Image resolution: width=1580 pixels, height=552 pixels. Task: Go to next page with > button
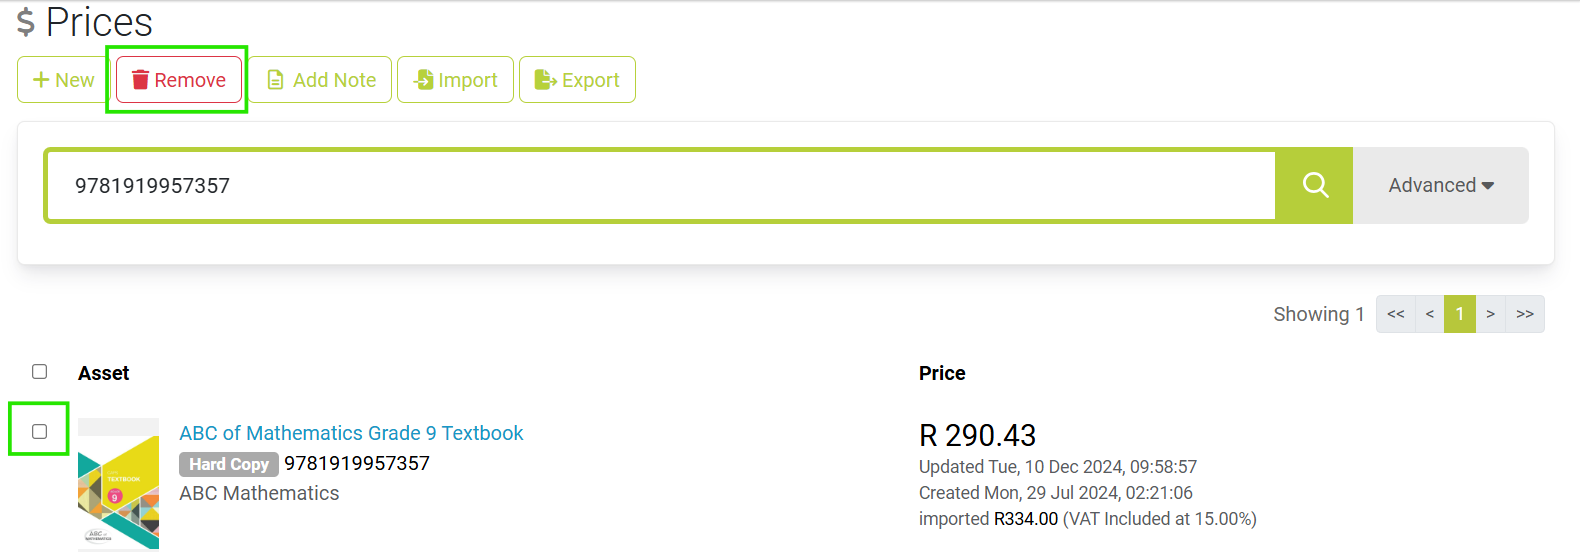coord(1490,314)
